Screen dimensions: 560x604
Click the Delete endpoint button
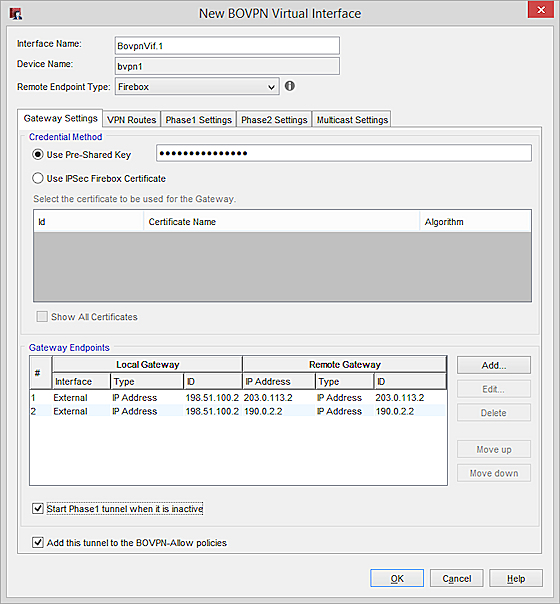494,413
